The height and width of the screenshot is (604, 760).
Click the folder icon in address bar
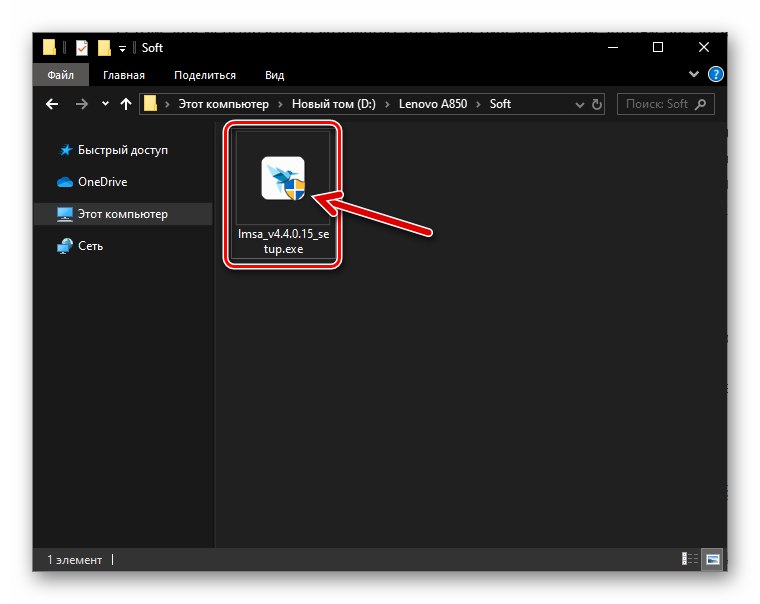click(x=150, y=104)
